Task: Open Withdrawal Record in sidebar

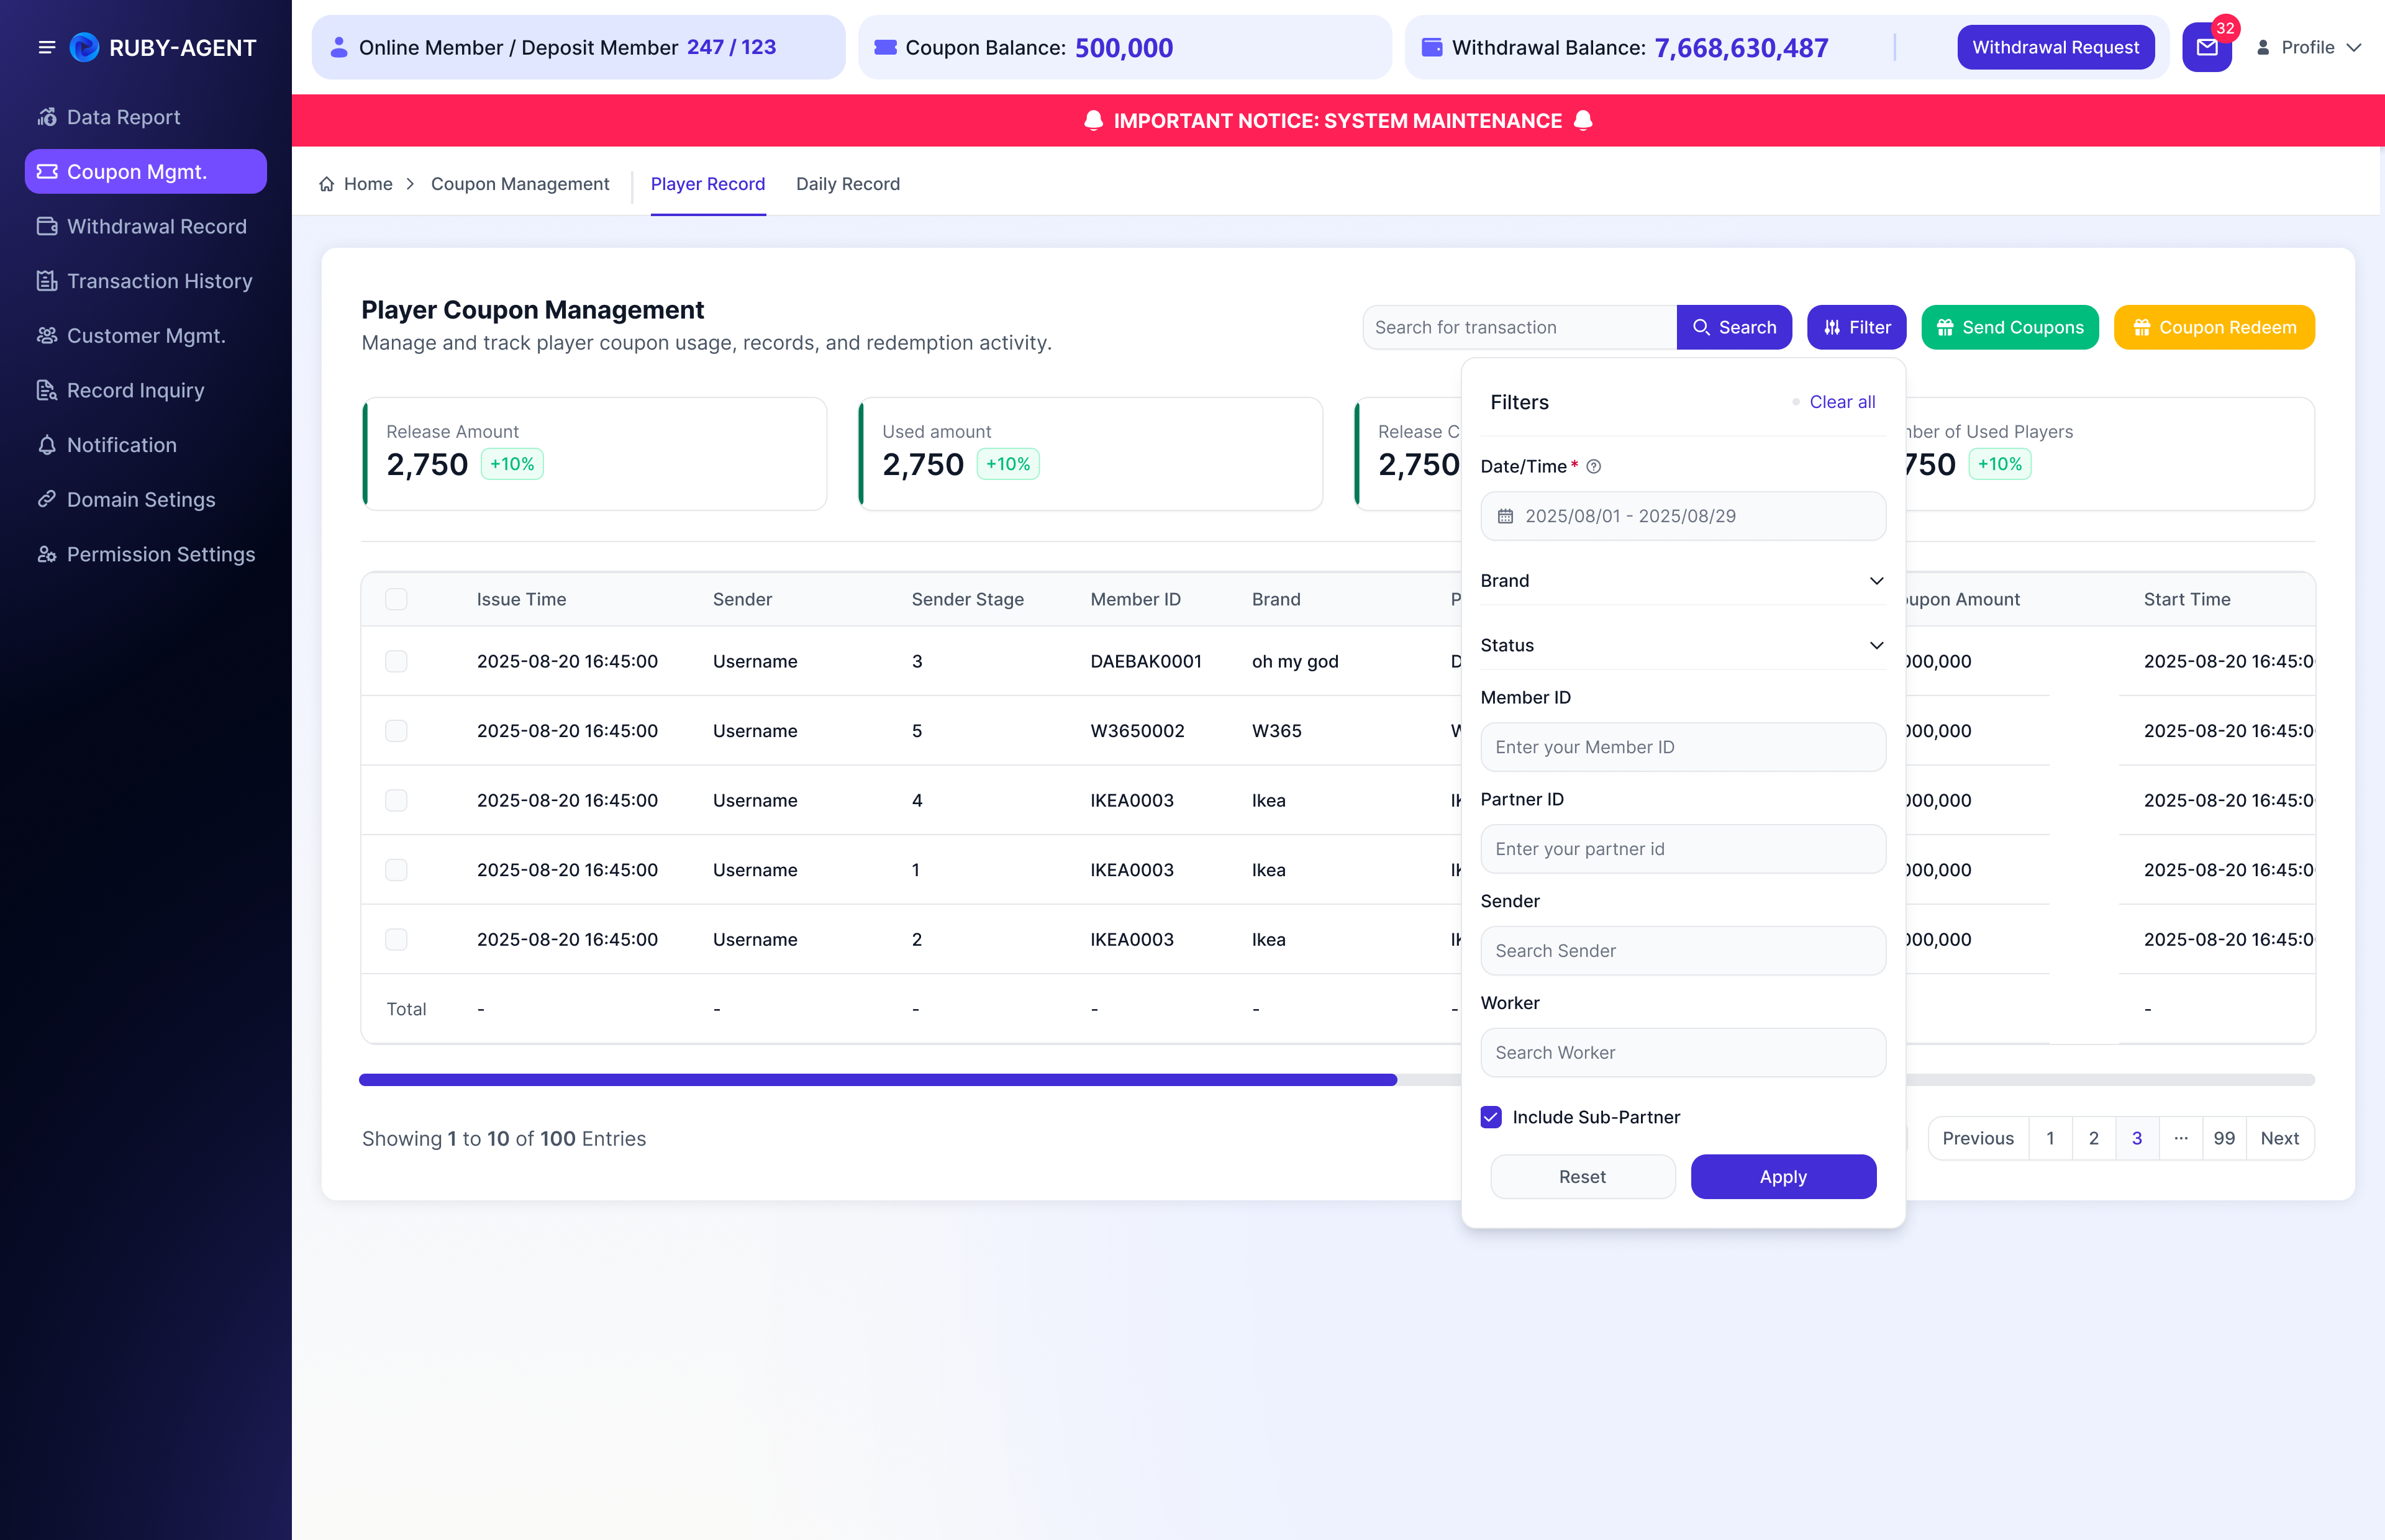Action: 146,226
